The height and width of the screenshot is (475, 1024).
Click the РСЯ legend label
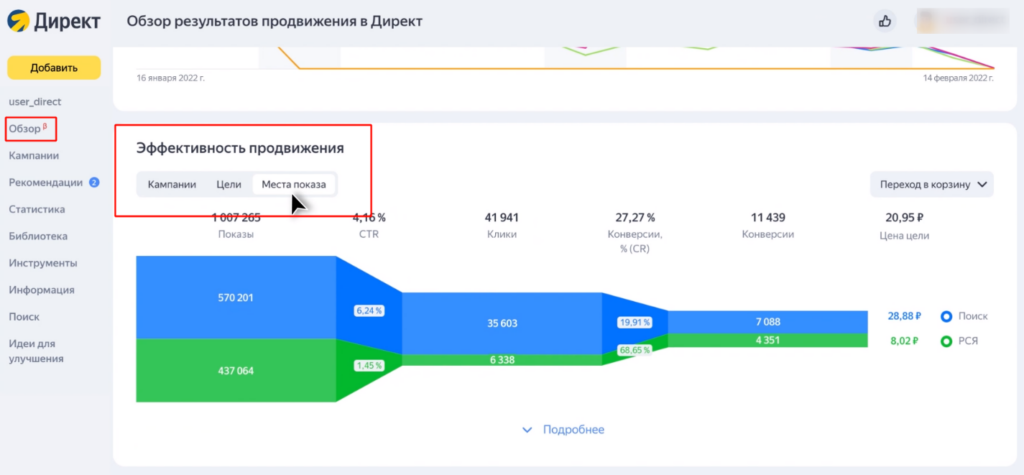(x=968, y=340)
